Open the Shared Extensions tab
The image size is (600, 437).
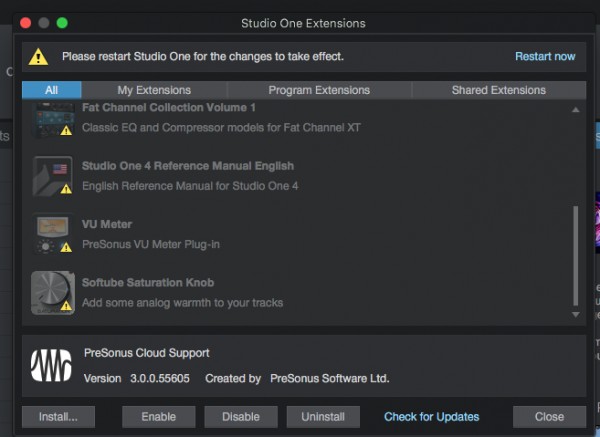[499, 90]
